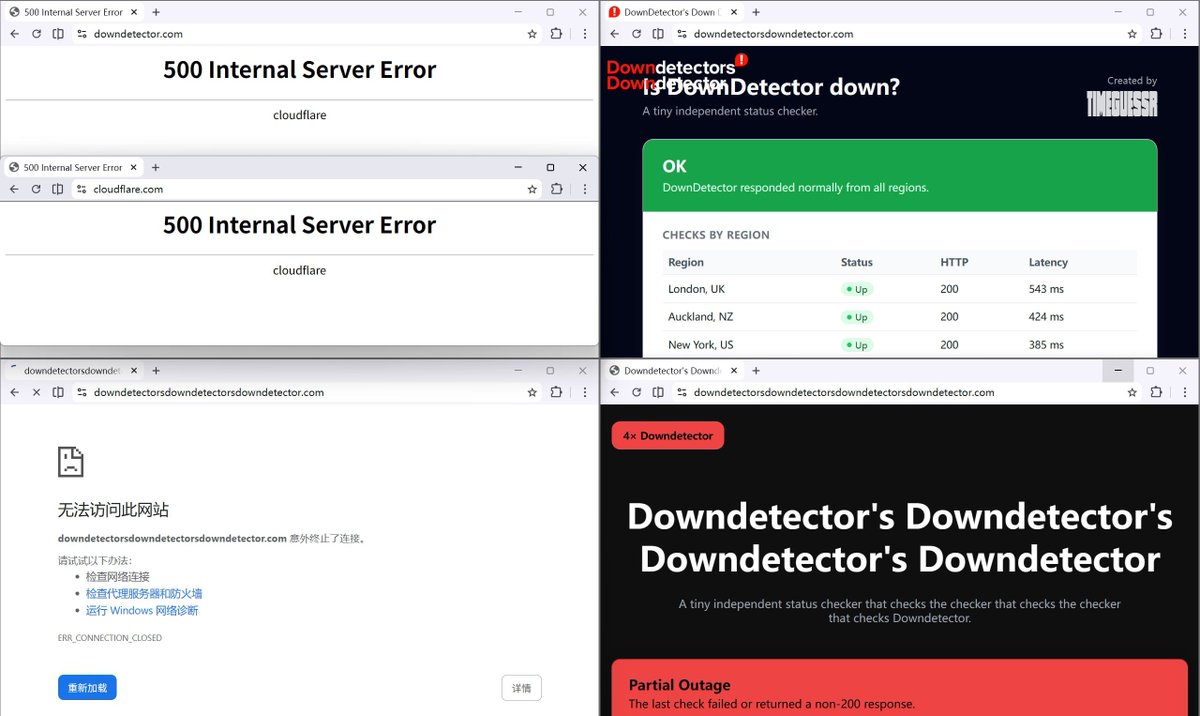
Task: Go back in the cloudflare.com window
Action: 14,189
